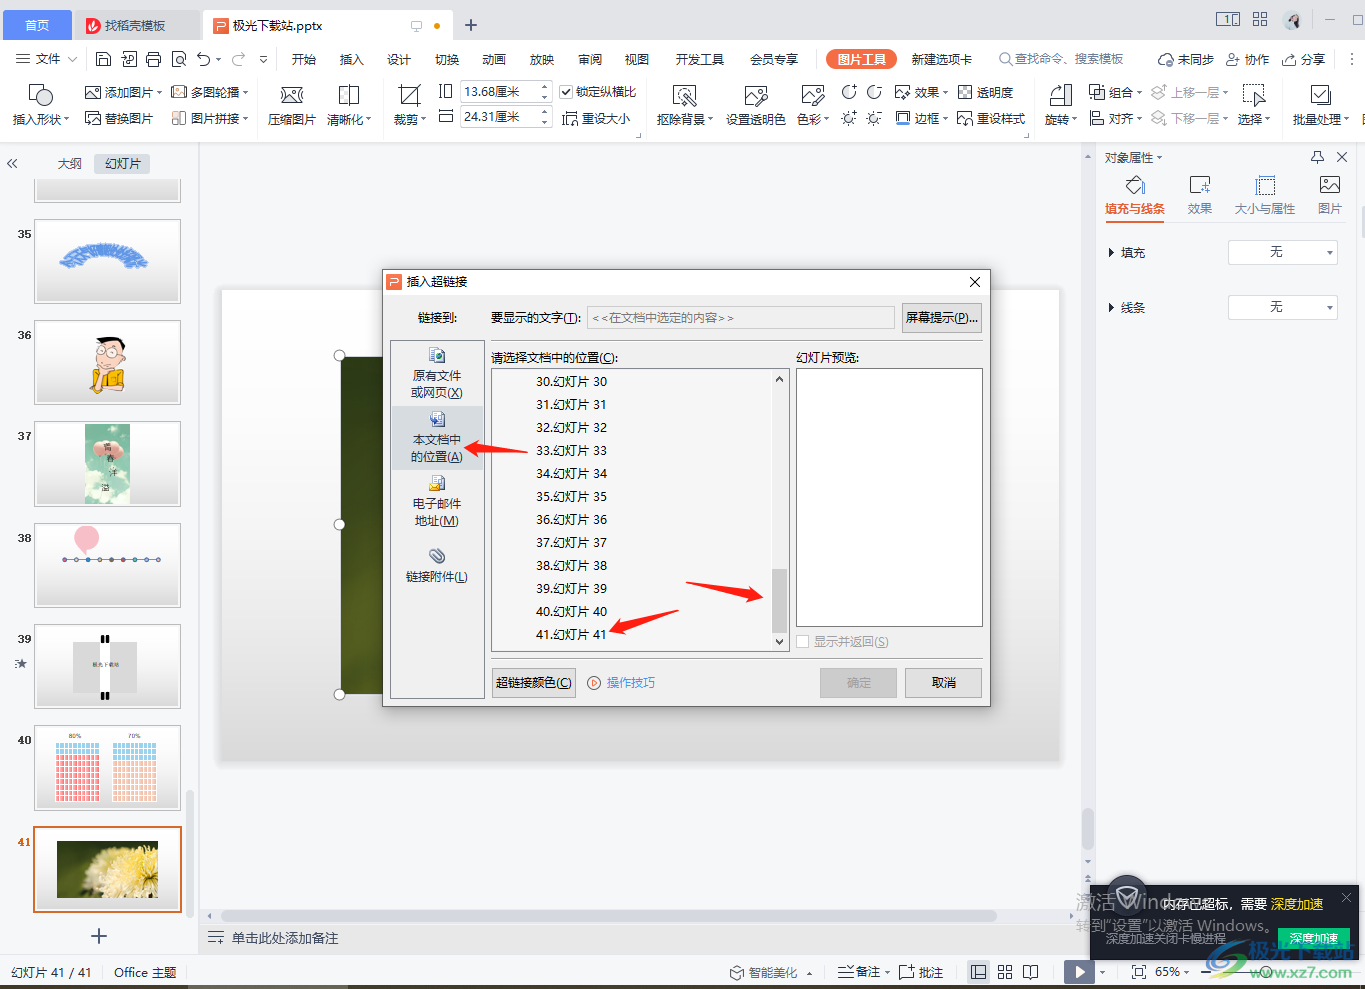The height and width of the screenshot is (989, 1365).
Task: Click the Print icon in quick toolbar
Action: click(x=153, y=59)
